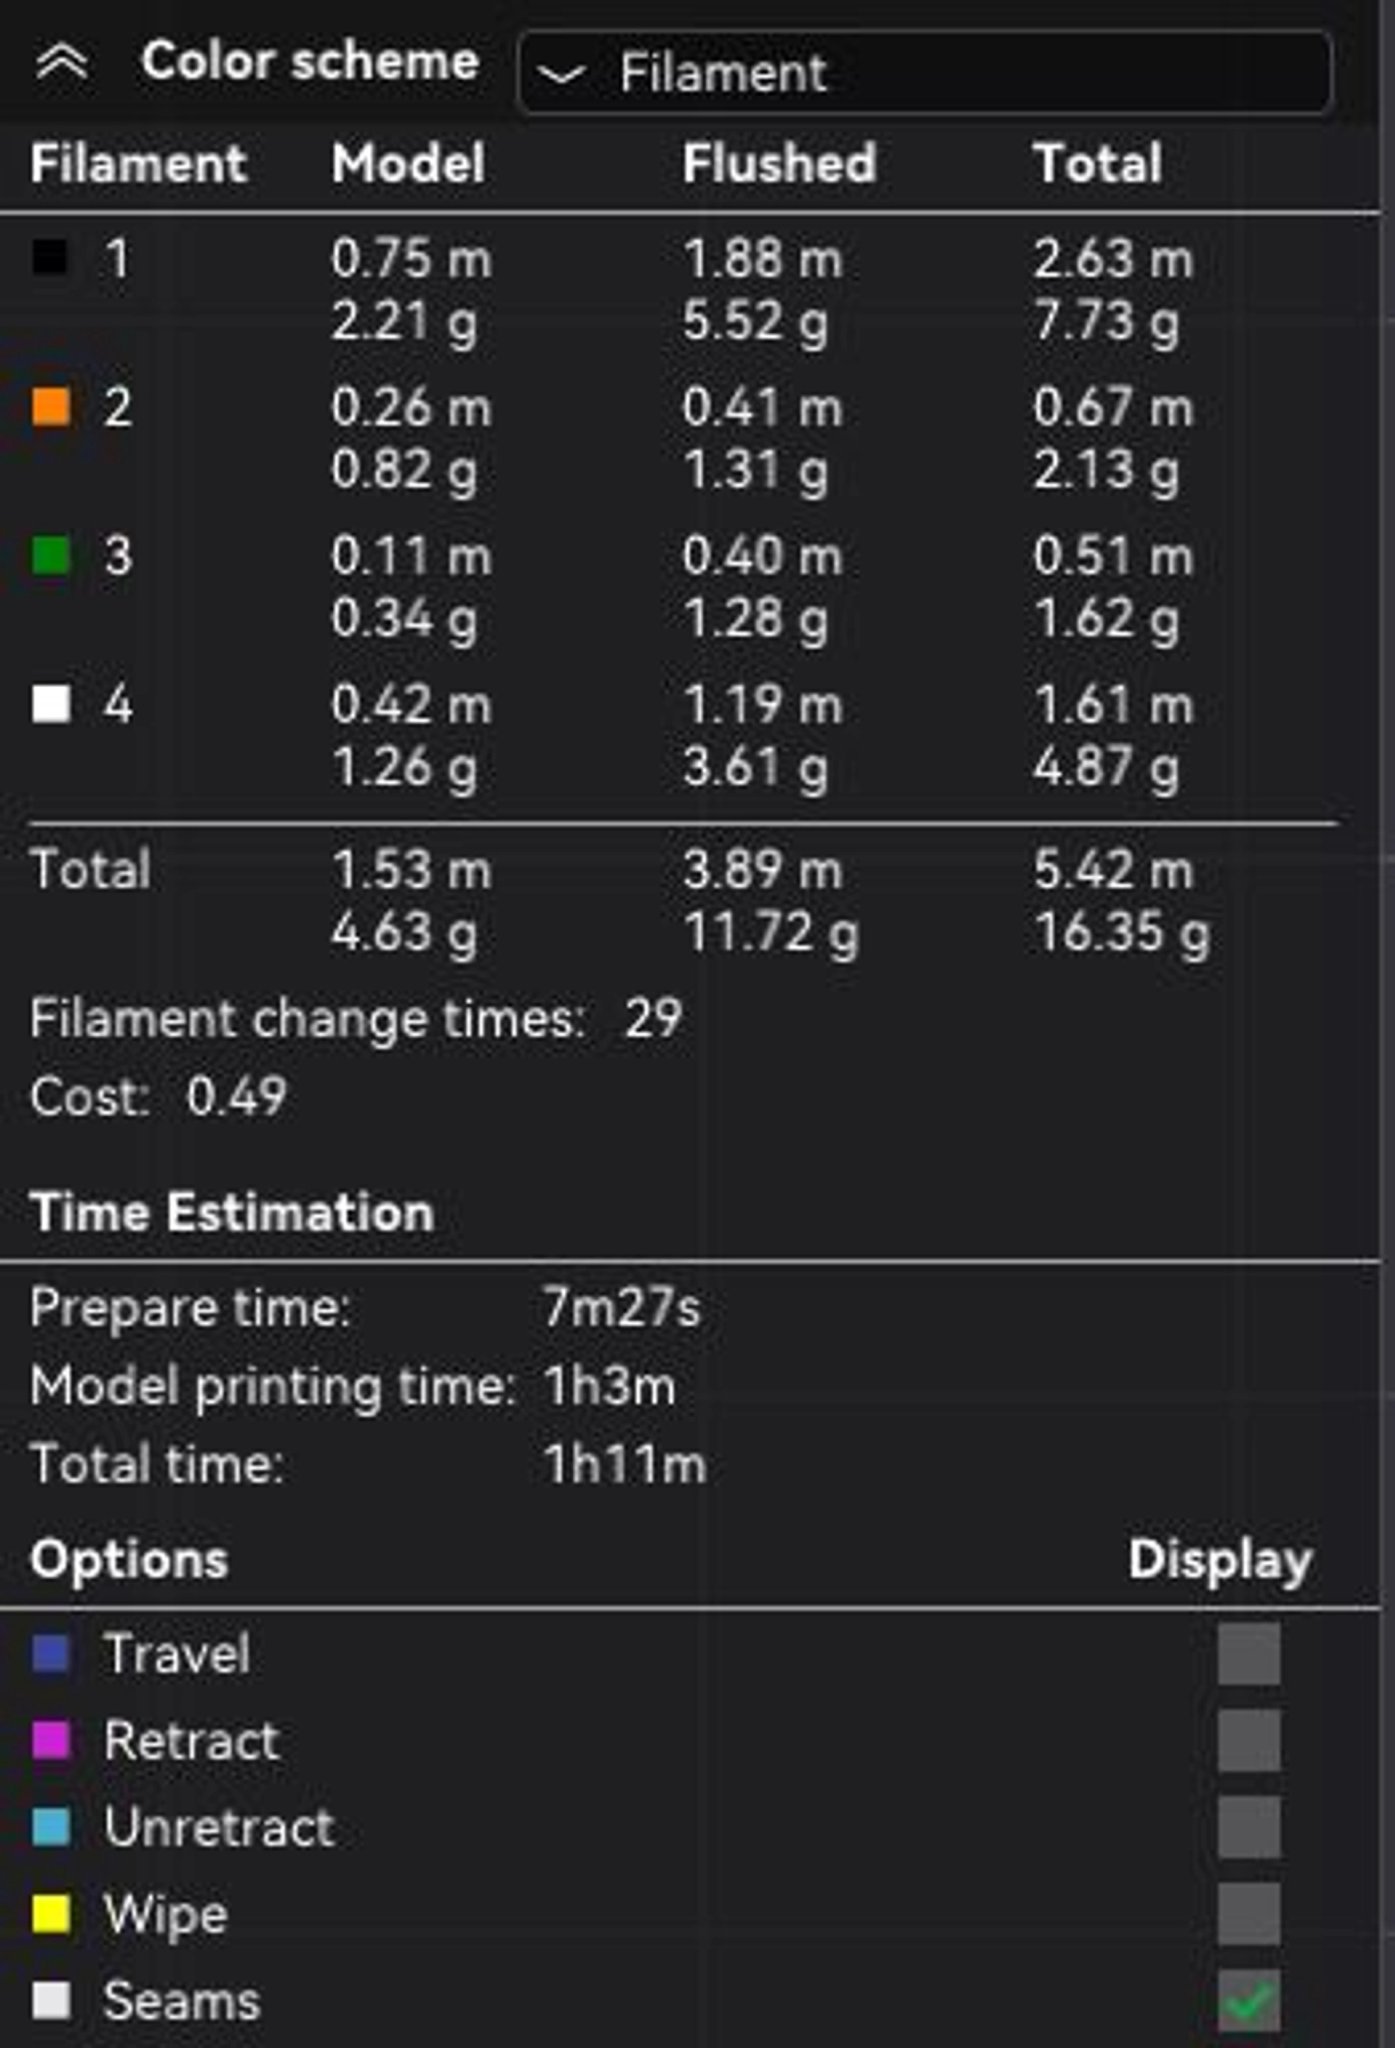Click the green filament 3 color swatch

(51, 555)
